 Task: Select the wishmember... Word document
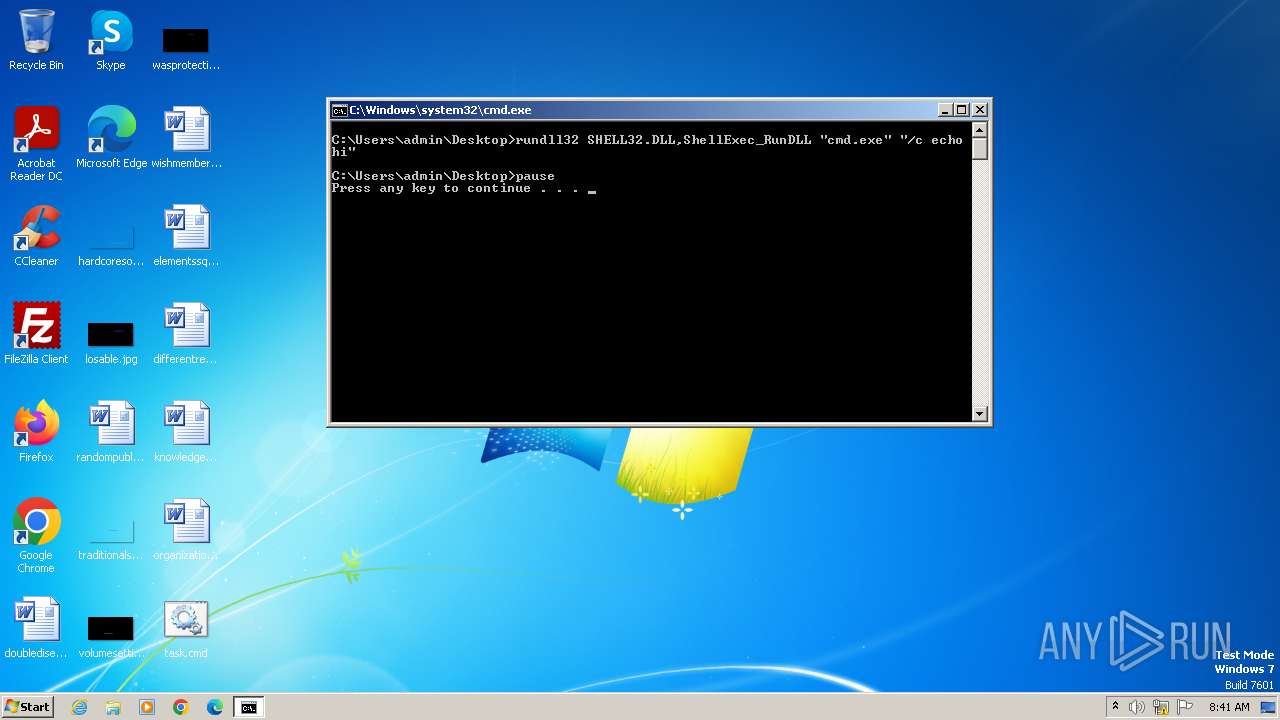tap(186, 138)
